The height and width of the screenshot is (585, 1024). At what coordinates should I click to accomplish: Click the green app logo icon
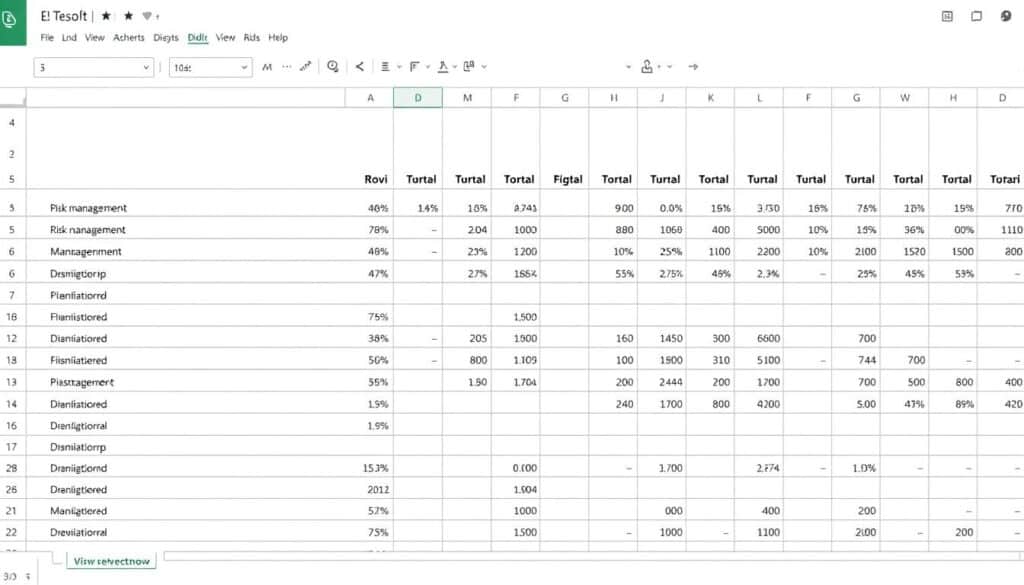click(12, 22)
